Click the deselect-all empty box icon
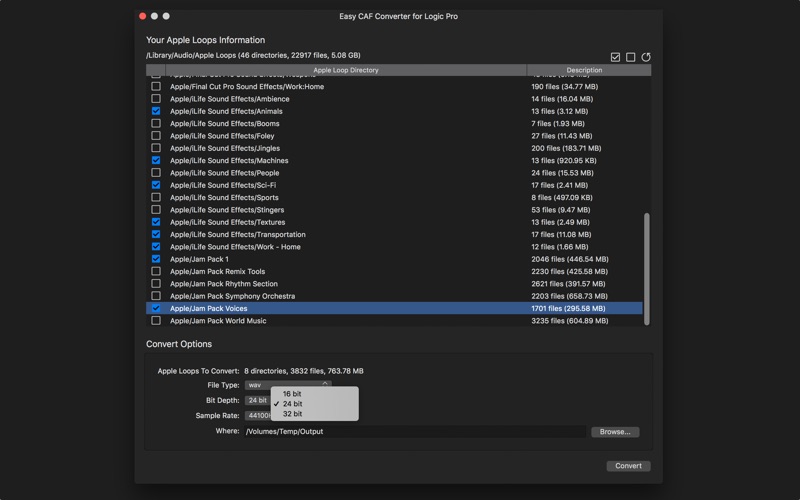This screenshot has width=800, height=500. 631,57
